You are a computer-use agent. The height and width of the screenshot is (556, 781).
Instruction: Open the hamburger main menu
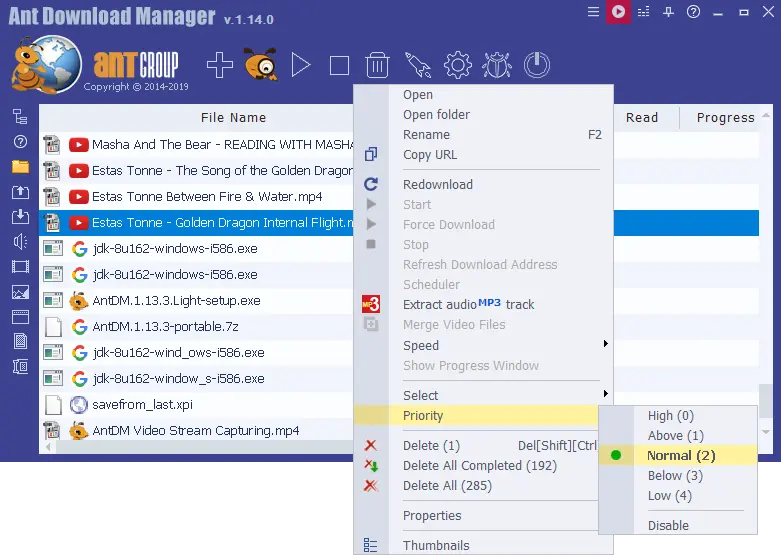(x=593, y=11)
